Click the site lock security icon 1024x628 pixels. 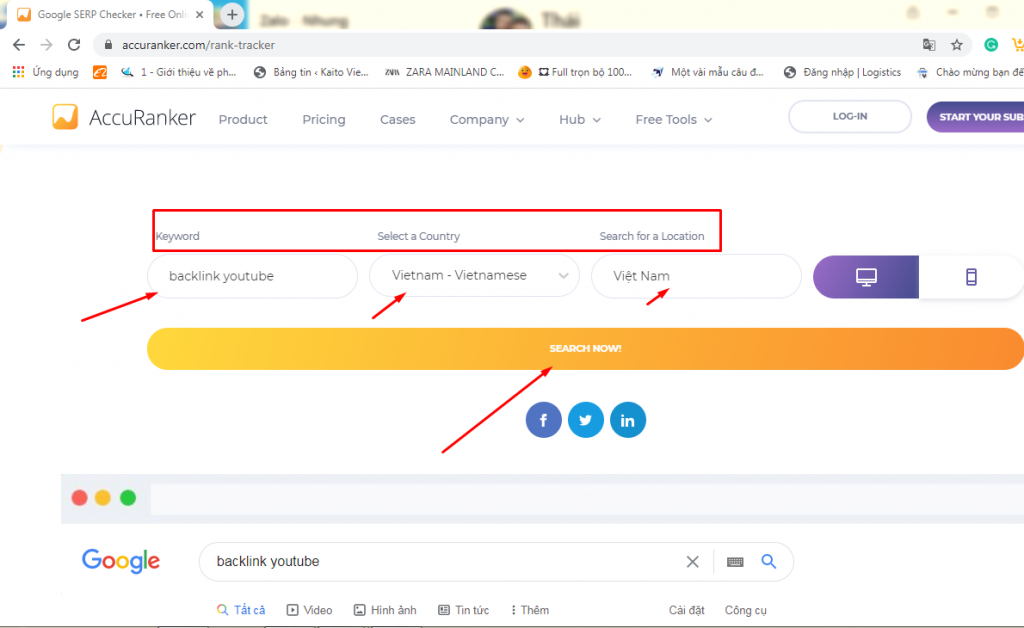pyautogui.click(x=108, y=45)
